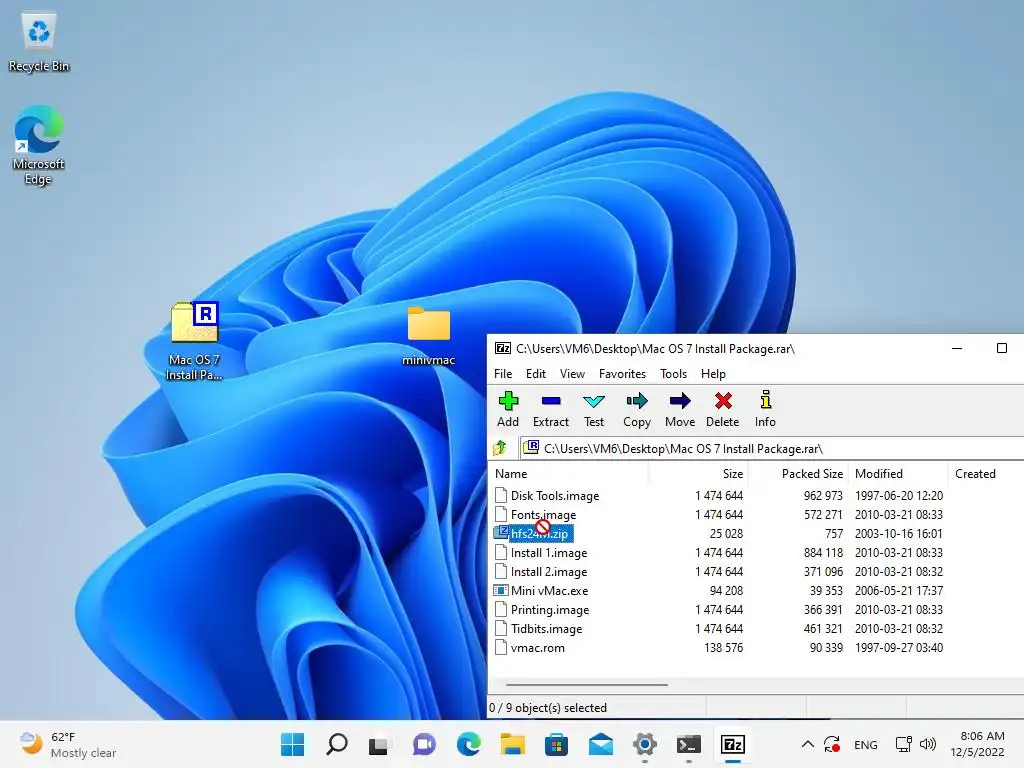Click the 7-Zip window title bar icon

[x=502, y=348]
